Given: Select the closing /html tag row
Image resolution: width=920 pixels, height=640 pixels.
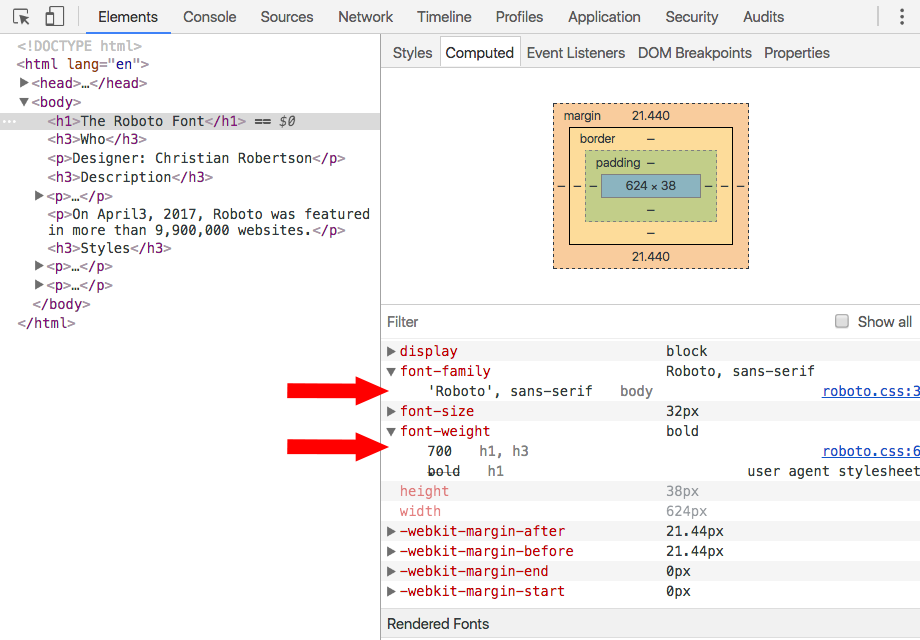Looking at the screenshot, I should point(46,323).
